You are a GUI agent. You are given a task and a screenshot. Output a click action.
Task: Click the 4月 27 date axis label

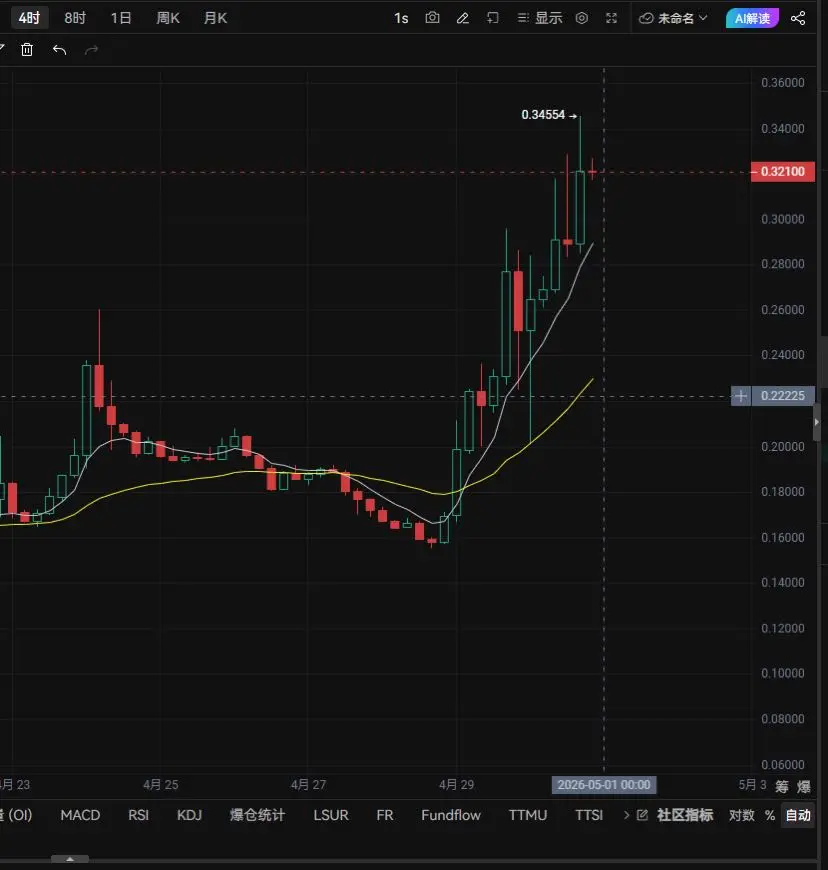[308, 785]
